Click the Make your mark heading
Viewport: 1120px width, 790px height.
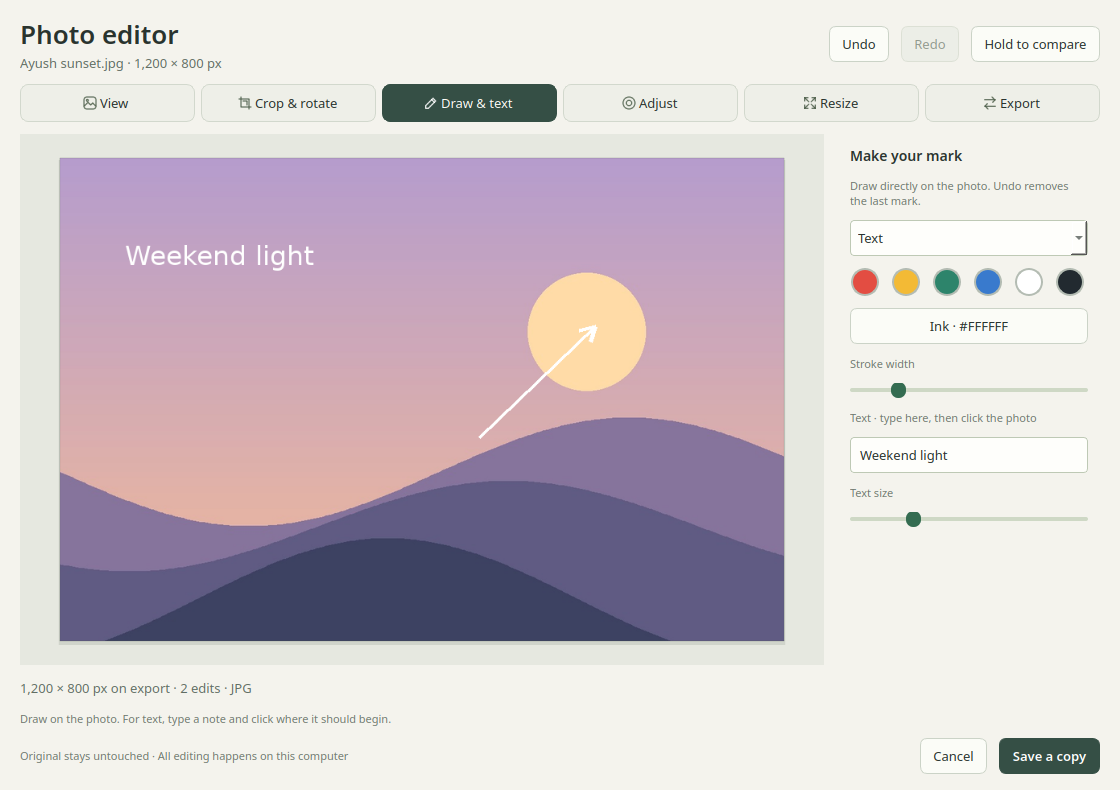click(906, 156)
